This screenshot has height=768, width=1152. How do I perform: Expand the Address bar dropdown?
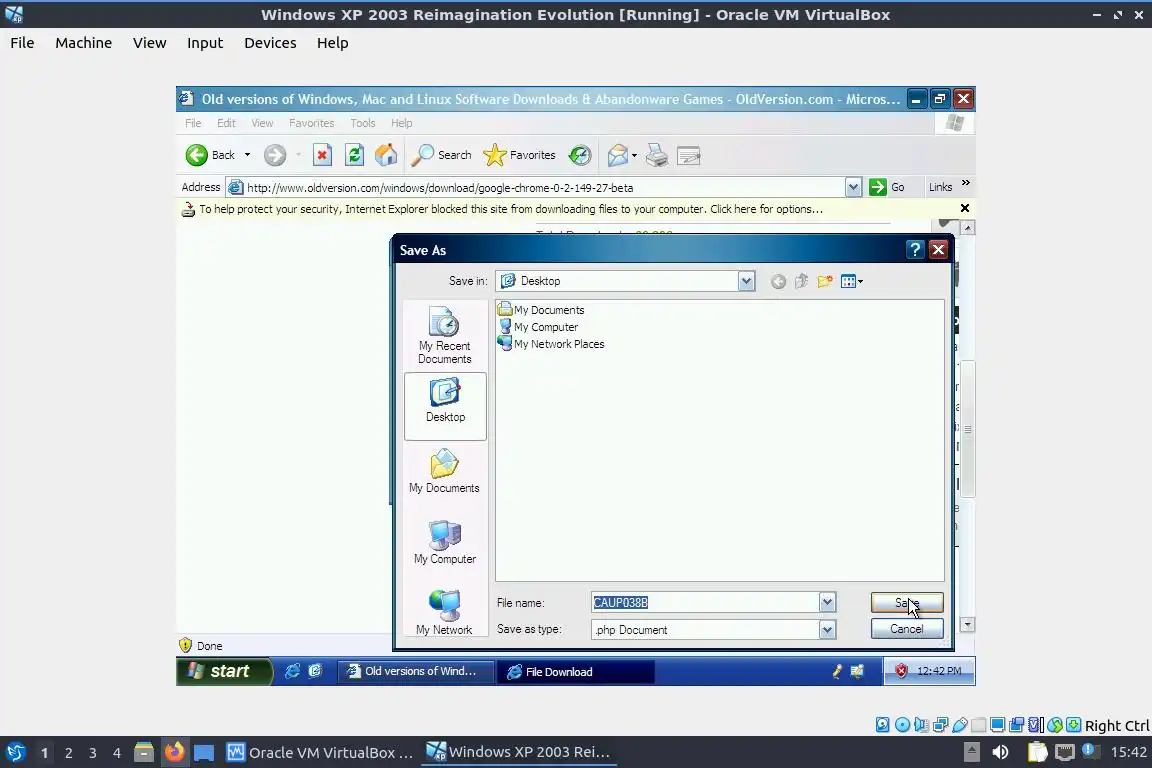[x=853, y=187]
